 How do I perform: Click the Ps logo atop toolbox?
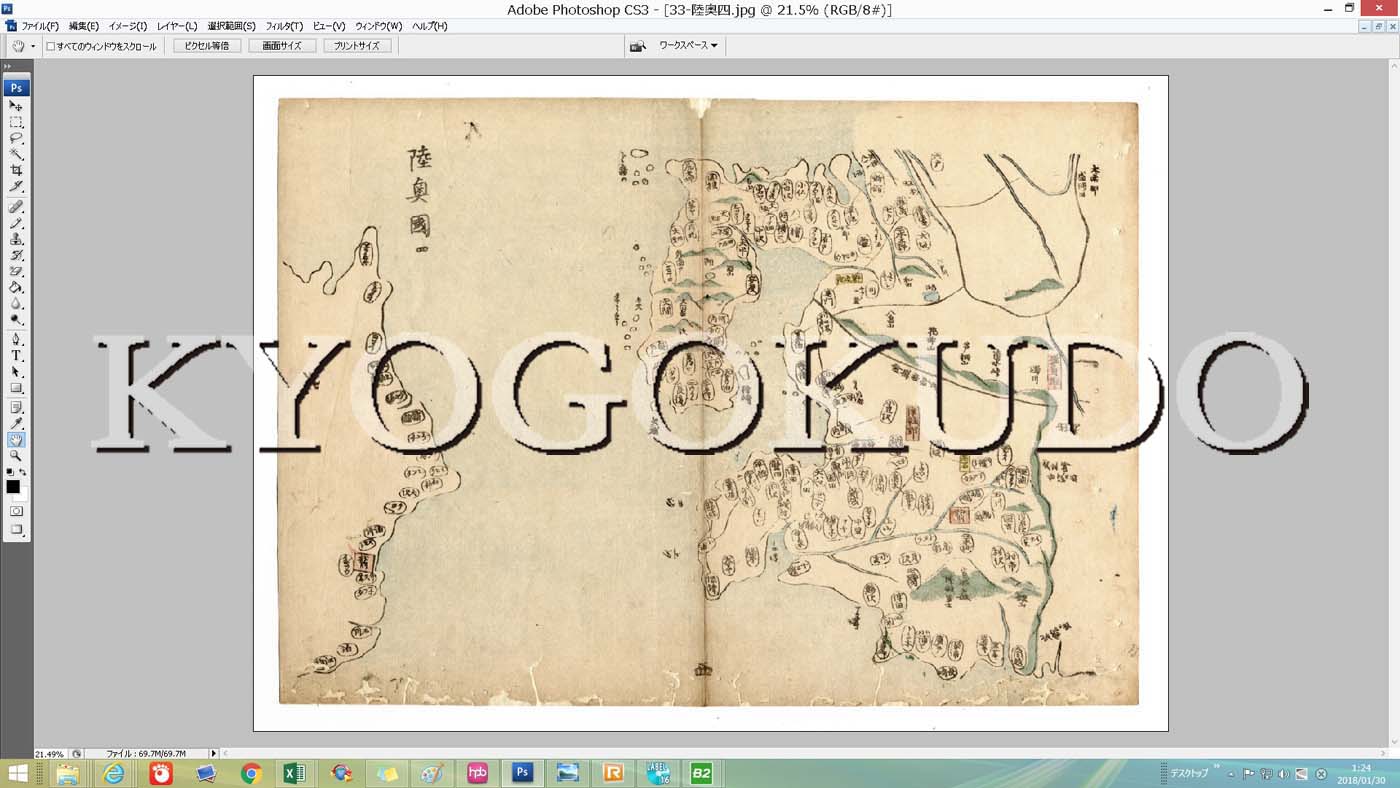[x=16, y=88]
